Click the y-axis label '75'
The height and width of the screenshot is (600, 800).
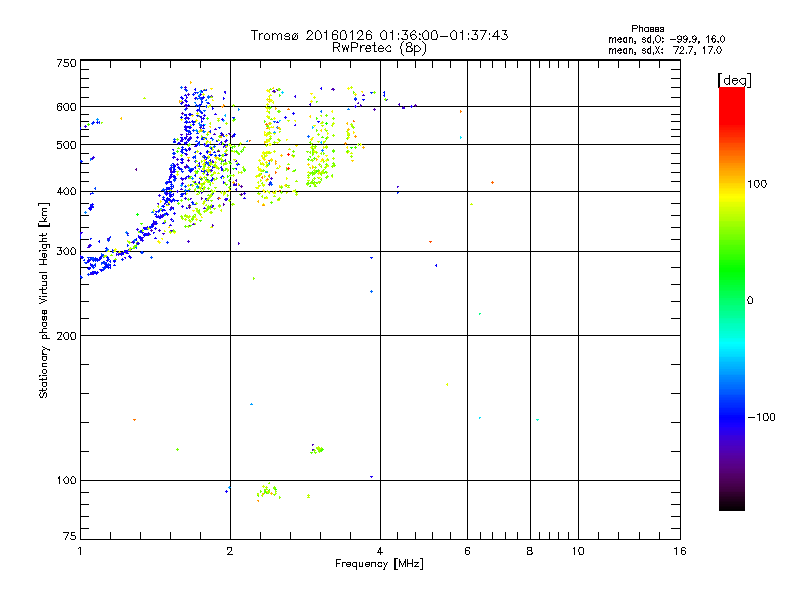click(x=70, y=536)
